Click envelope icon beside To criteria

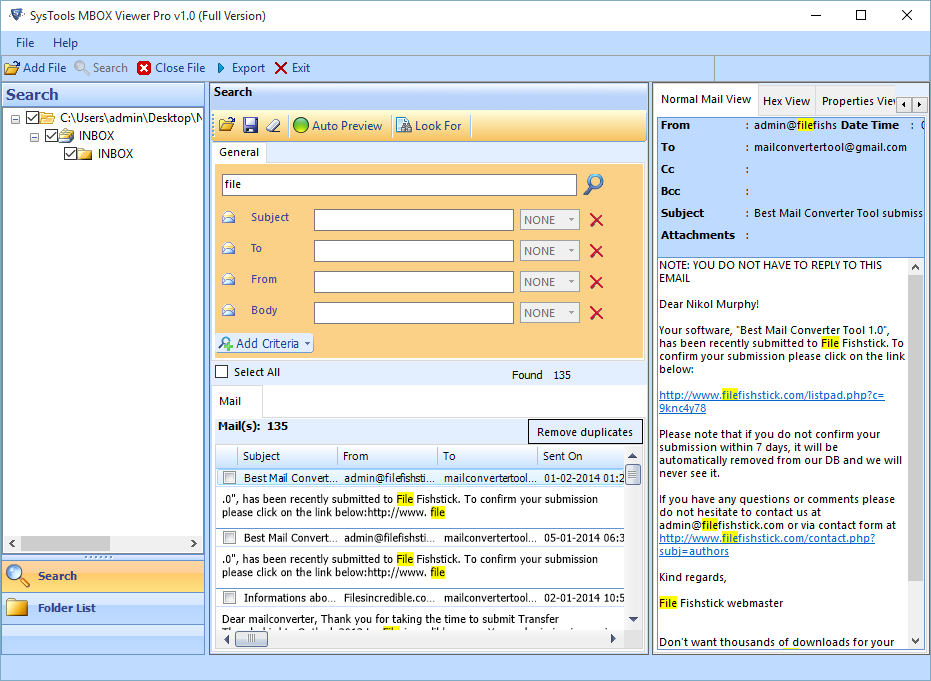tap(229, 248)
